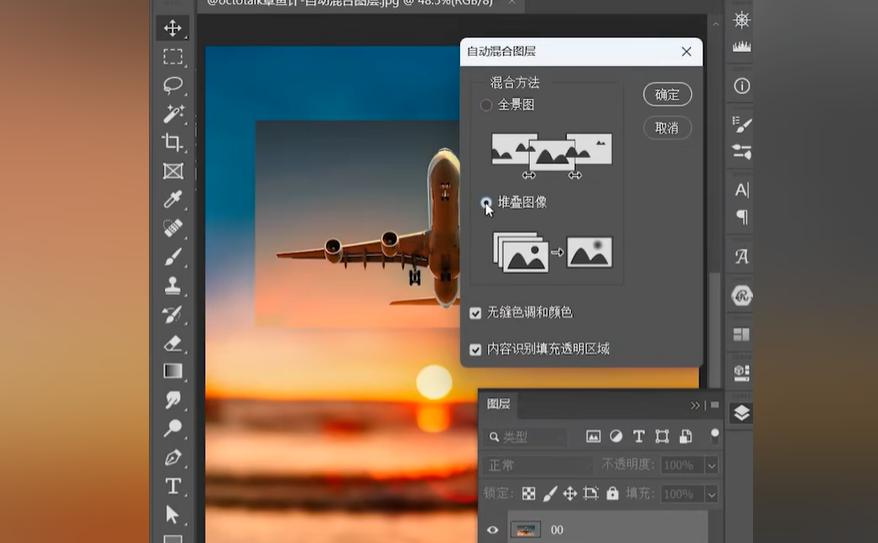This screenshot has width=878, height=543.
Task: Open the opacity (不透明度) dropdown arrow
Action: 711,466
